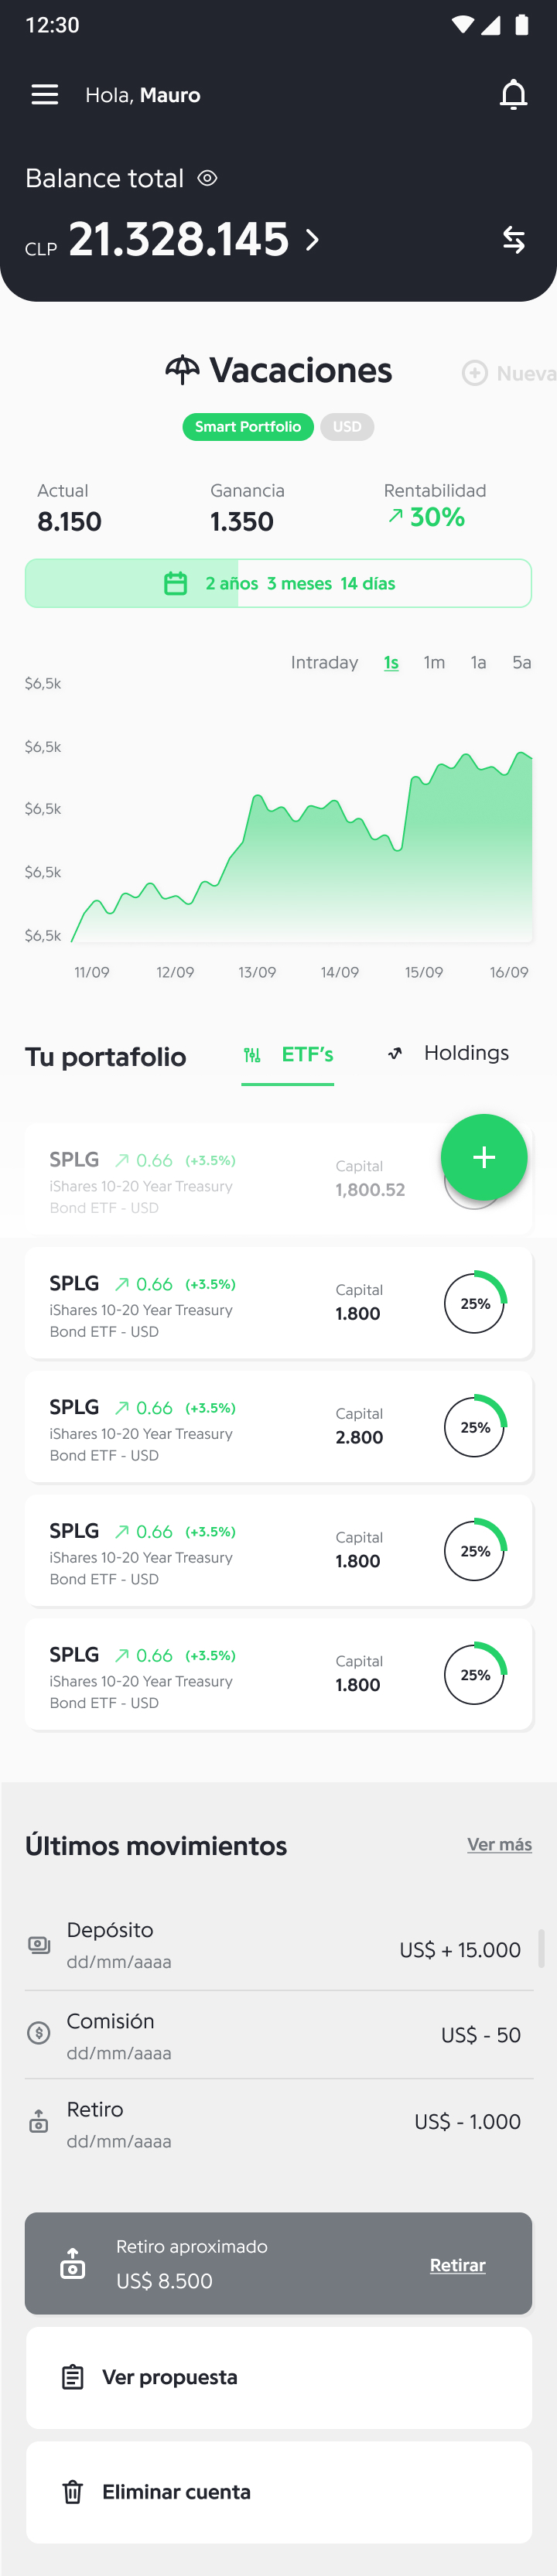Tap the currency swap arrows icon
This screenshot has height=2576, width=557.
(x=513, y=240)
